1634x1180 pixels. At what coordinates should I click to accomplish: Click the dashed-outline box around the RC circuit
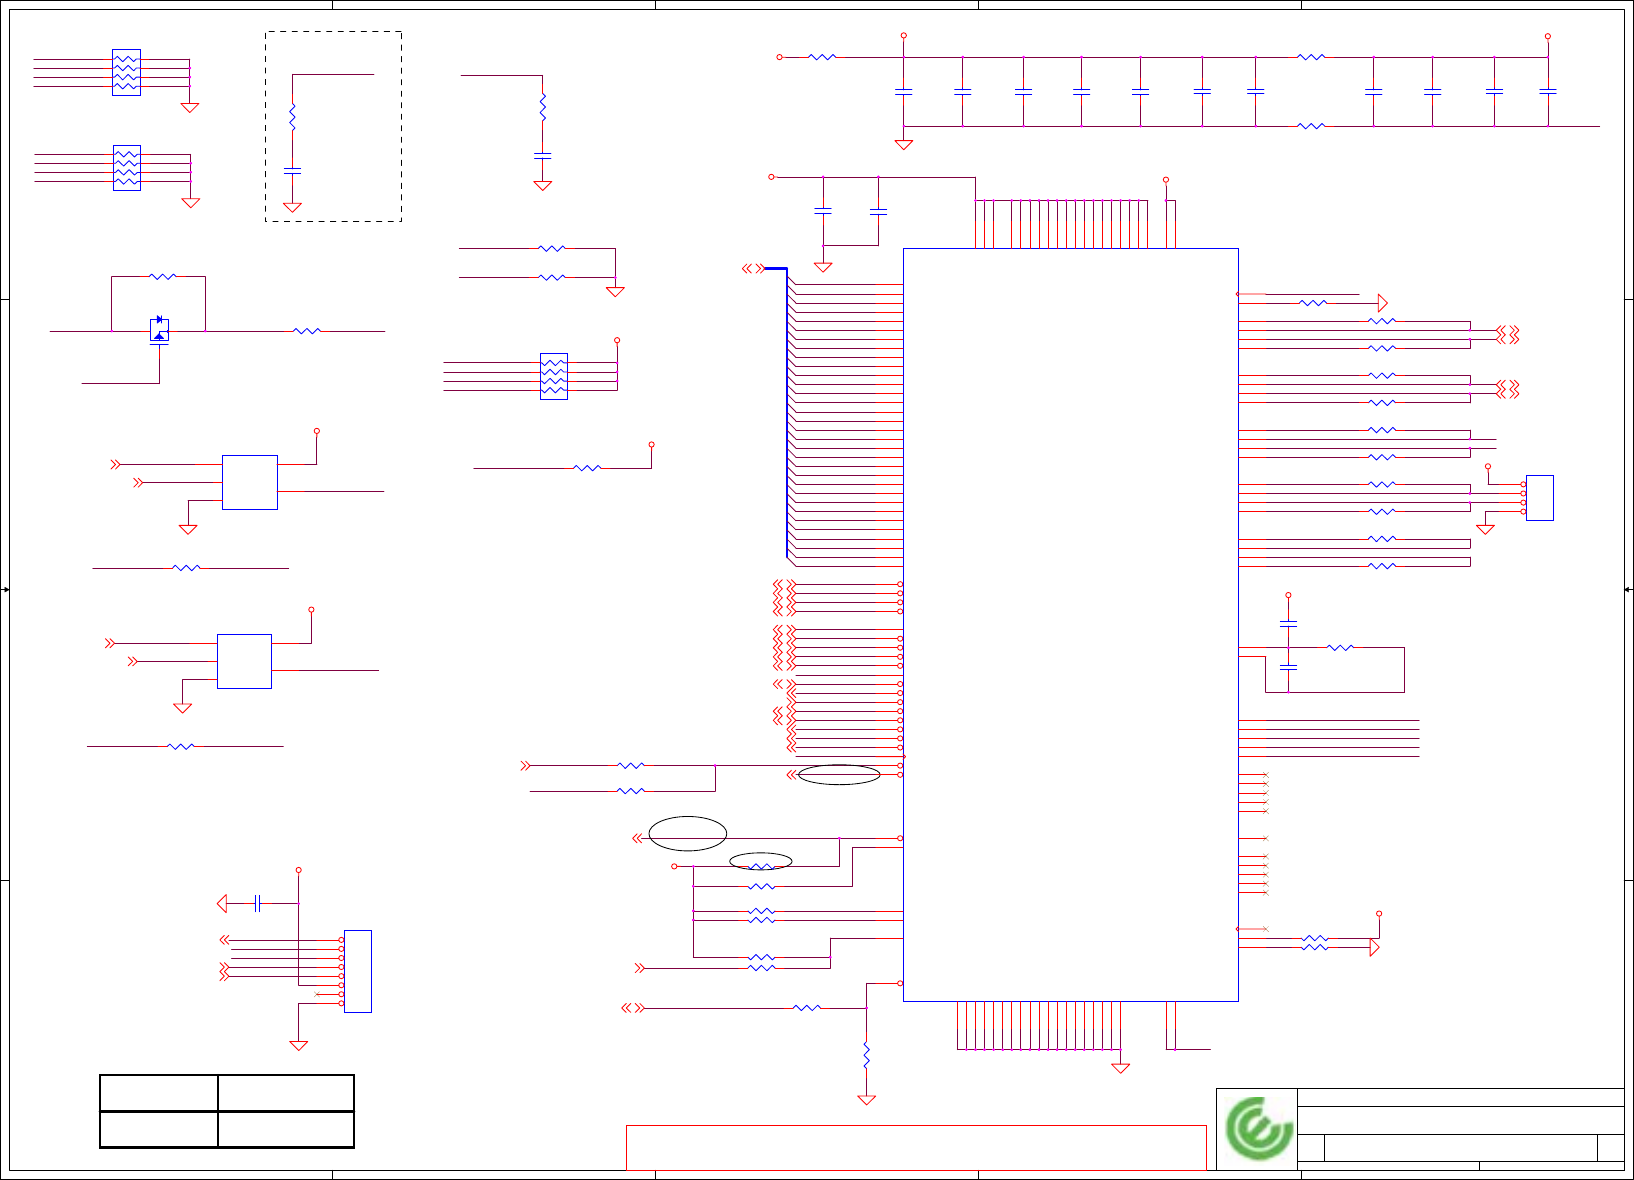click(333, 126)
